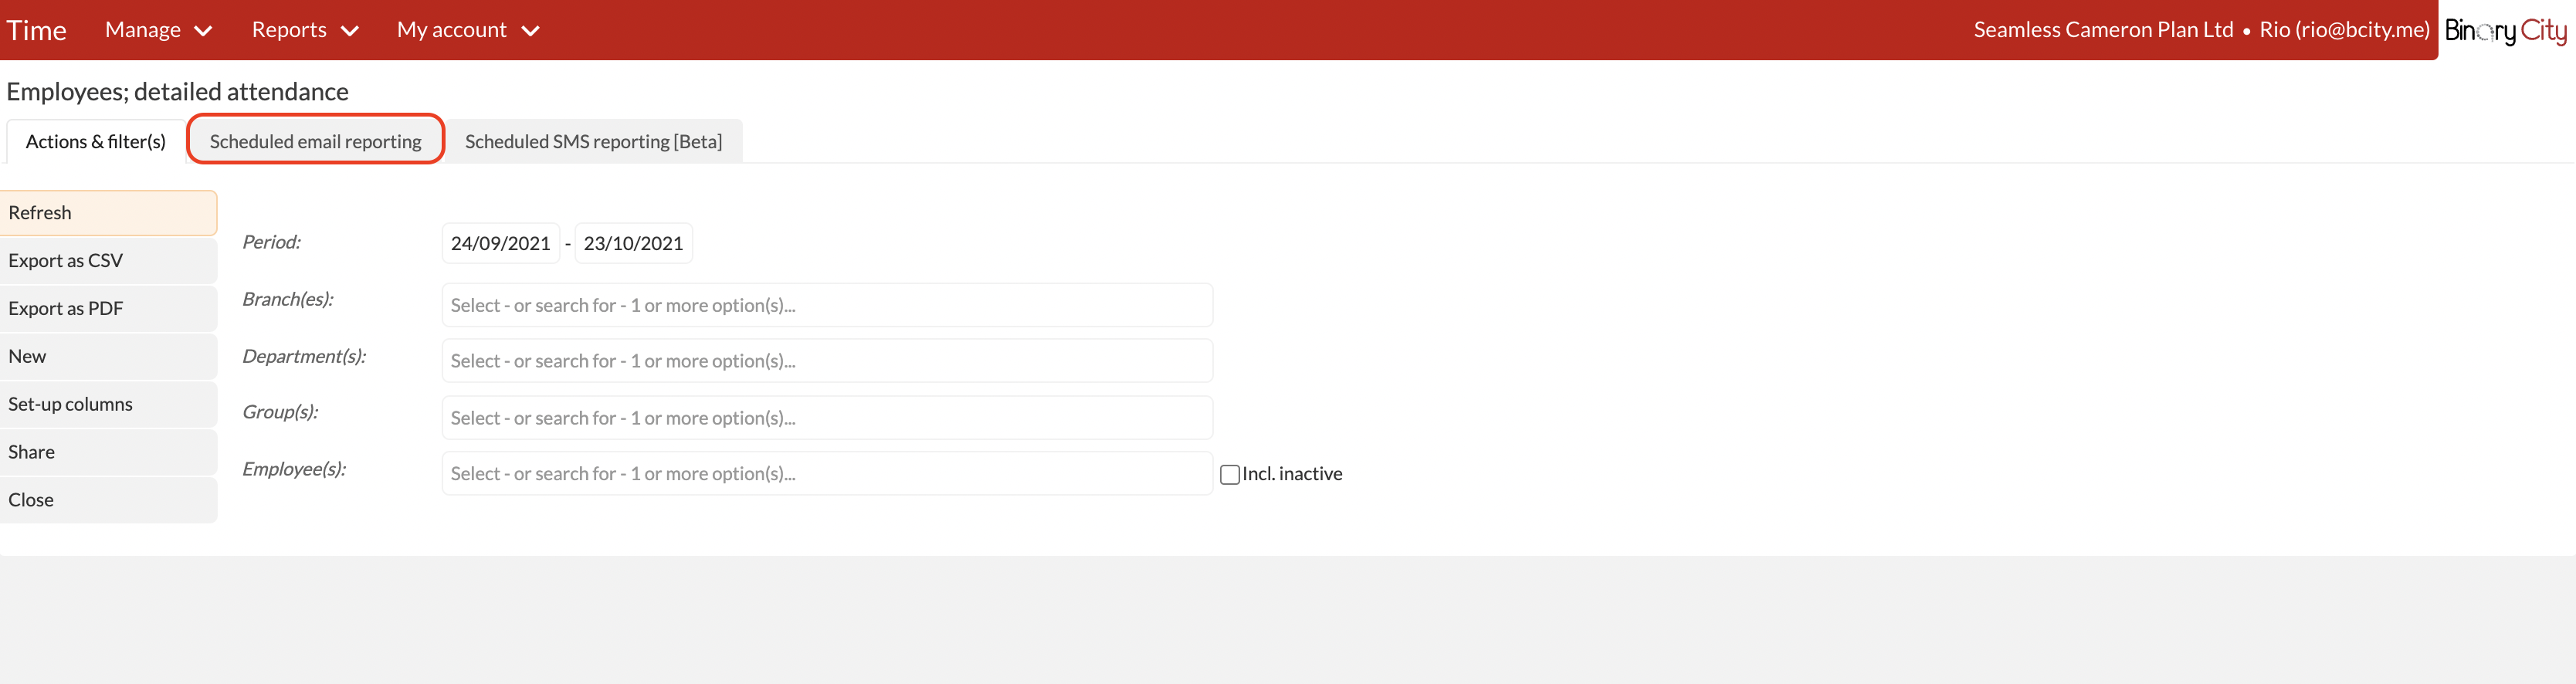2576x684 pixels.
Task: Open the Time home link
Action: (x=36, y=31)
